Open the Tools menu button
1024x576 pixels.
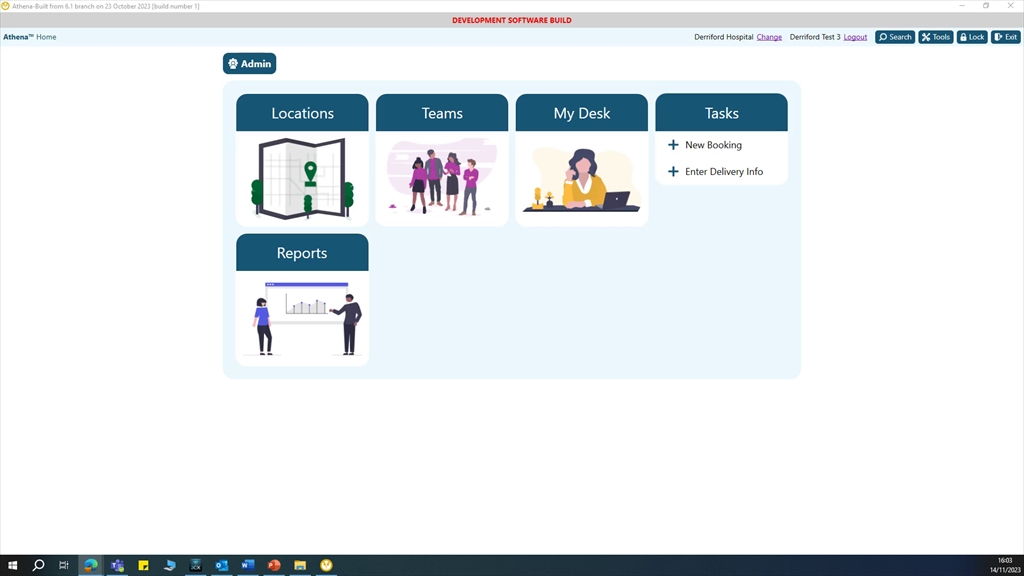[x=936, y=37]
